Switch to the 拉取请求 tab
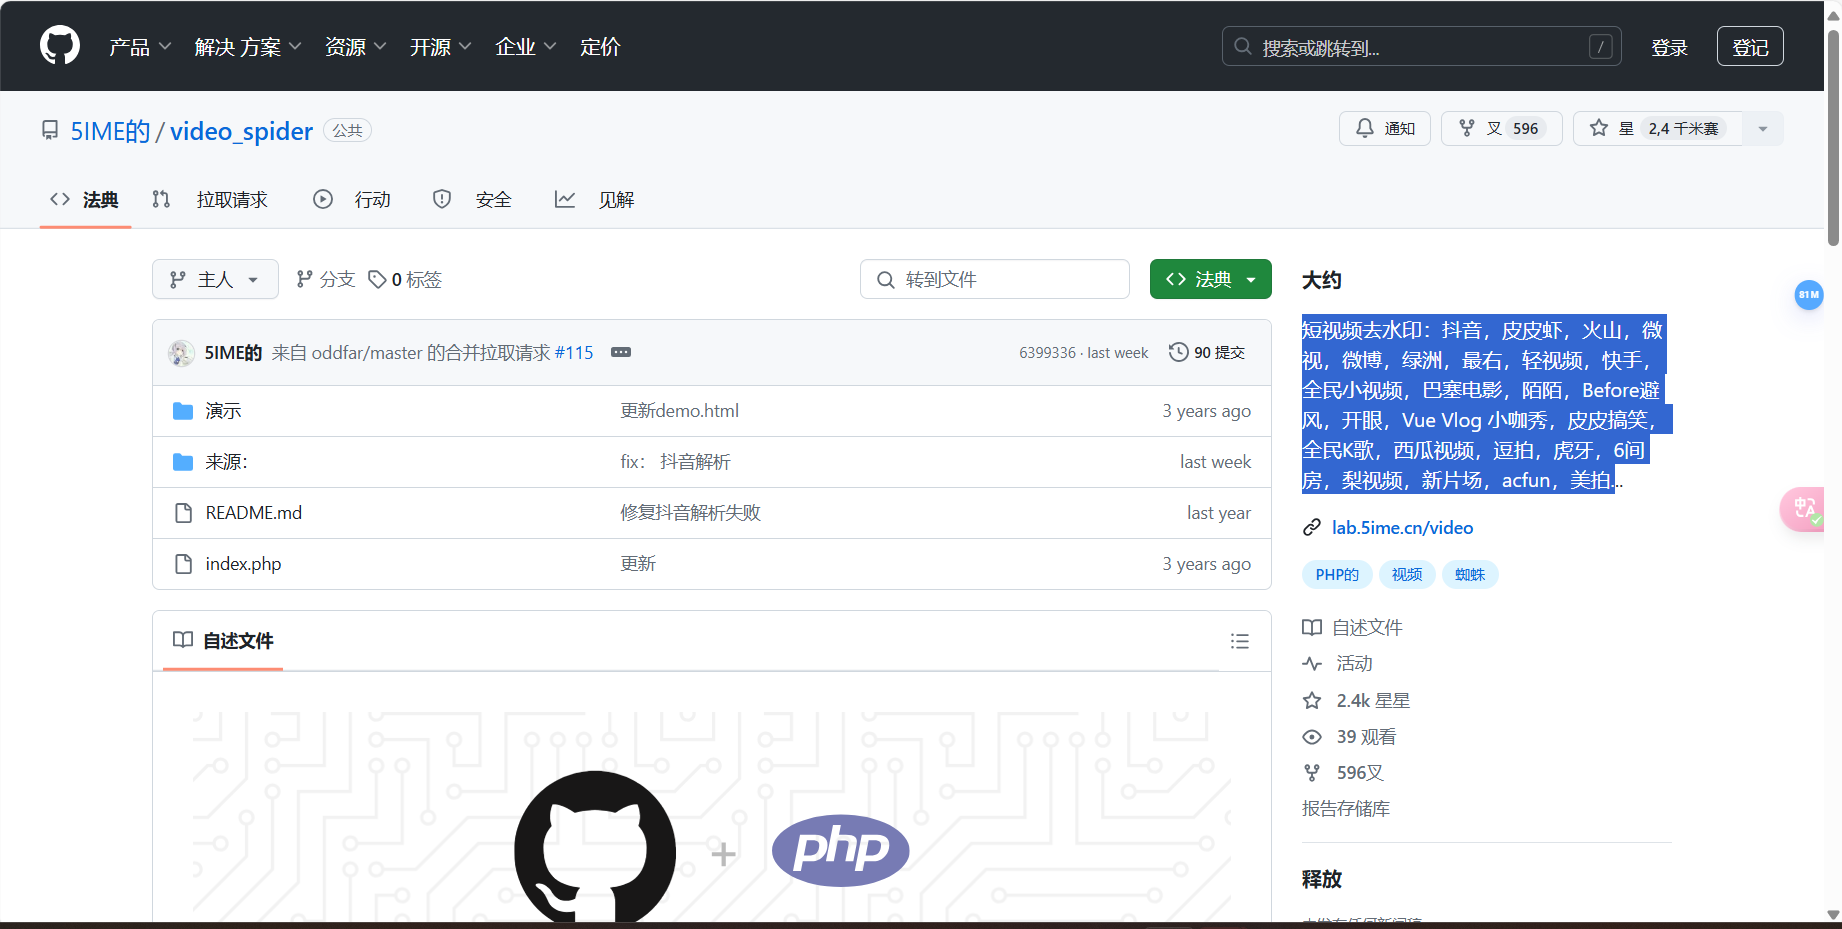The height and width of the screenshot is (929, 1842). click(232, 199)
